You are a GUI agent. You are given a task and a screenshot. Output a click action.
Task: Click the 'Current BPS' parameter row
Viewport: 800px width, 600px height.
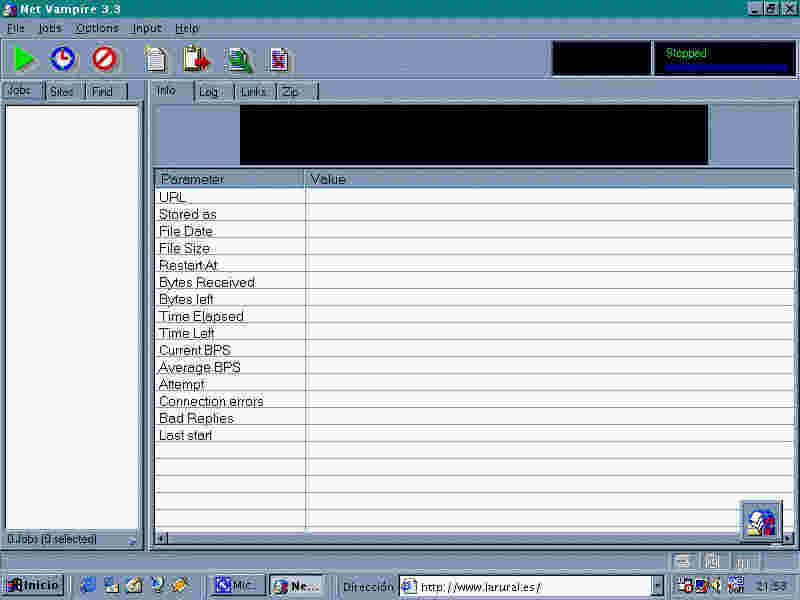(474, 350)
